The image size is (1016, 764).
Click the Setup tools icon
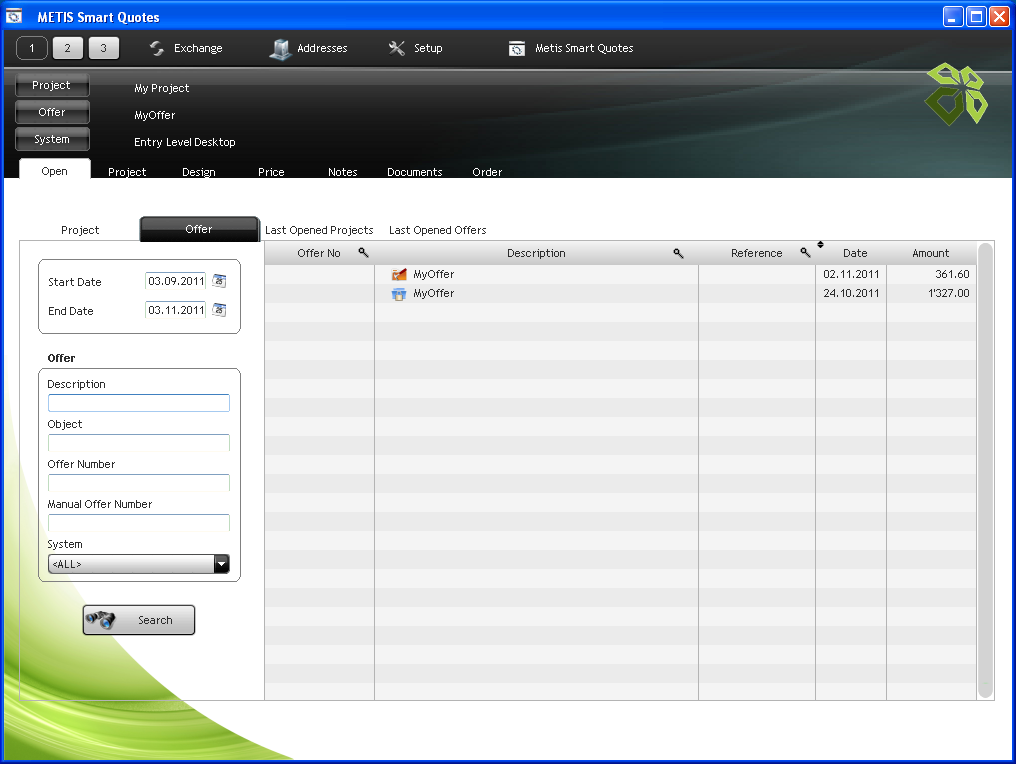coord(397,48)
